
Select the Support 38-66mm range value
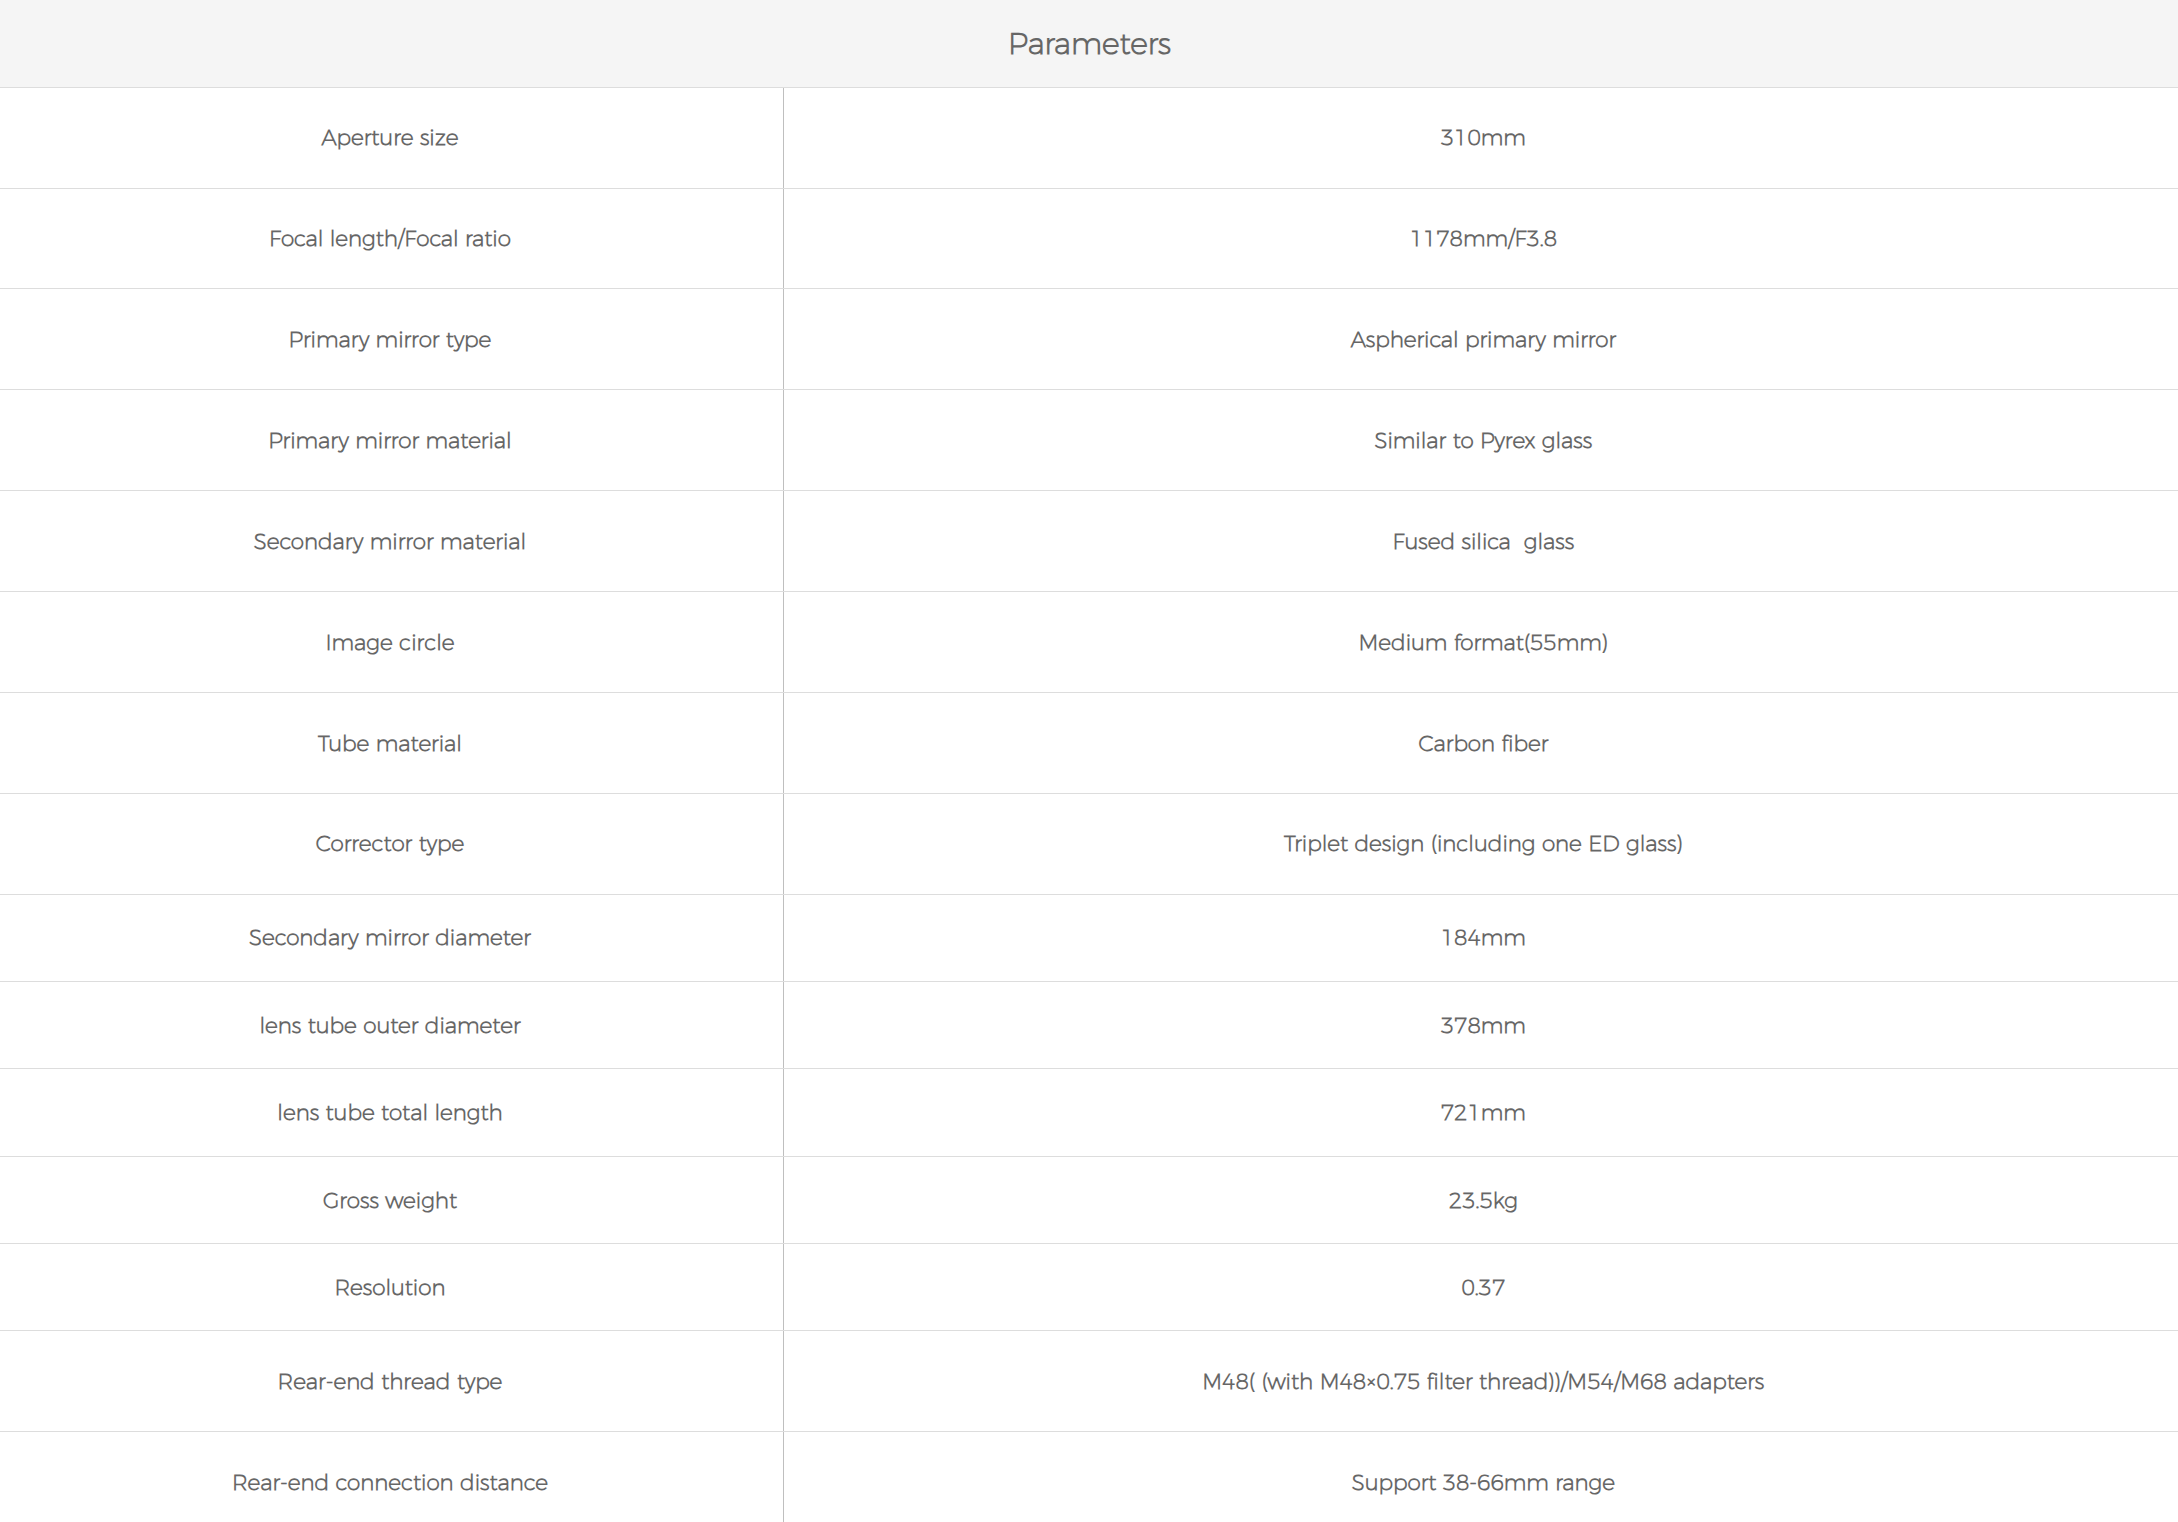tap(1482, 1483)
